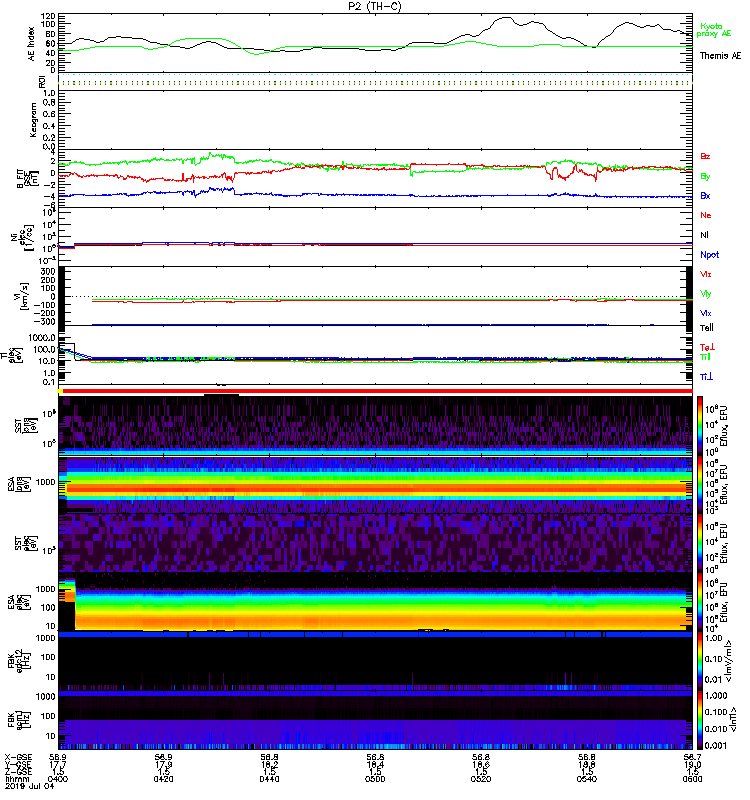
Task: Pick the black "Ni" legend label
Action: pyautogui.click(x=704, y=235)
